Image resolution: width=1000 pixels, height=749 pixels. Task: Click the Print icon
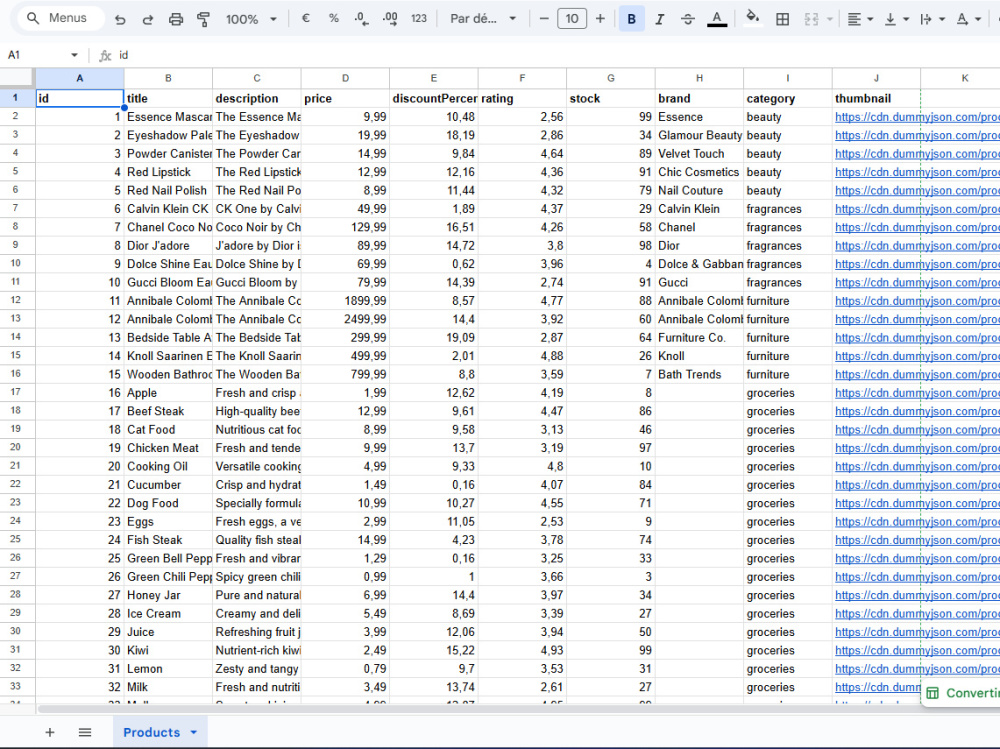coord(175,19)
